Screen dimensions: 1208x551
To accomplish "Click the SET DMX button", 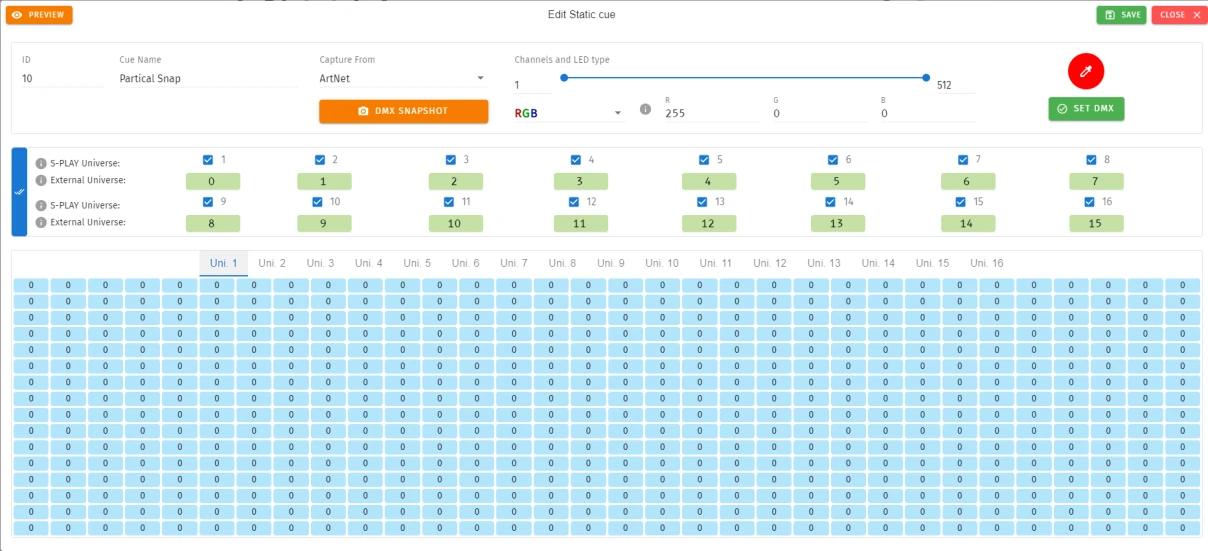I will 1086,108.
